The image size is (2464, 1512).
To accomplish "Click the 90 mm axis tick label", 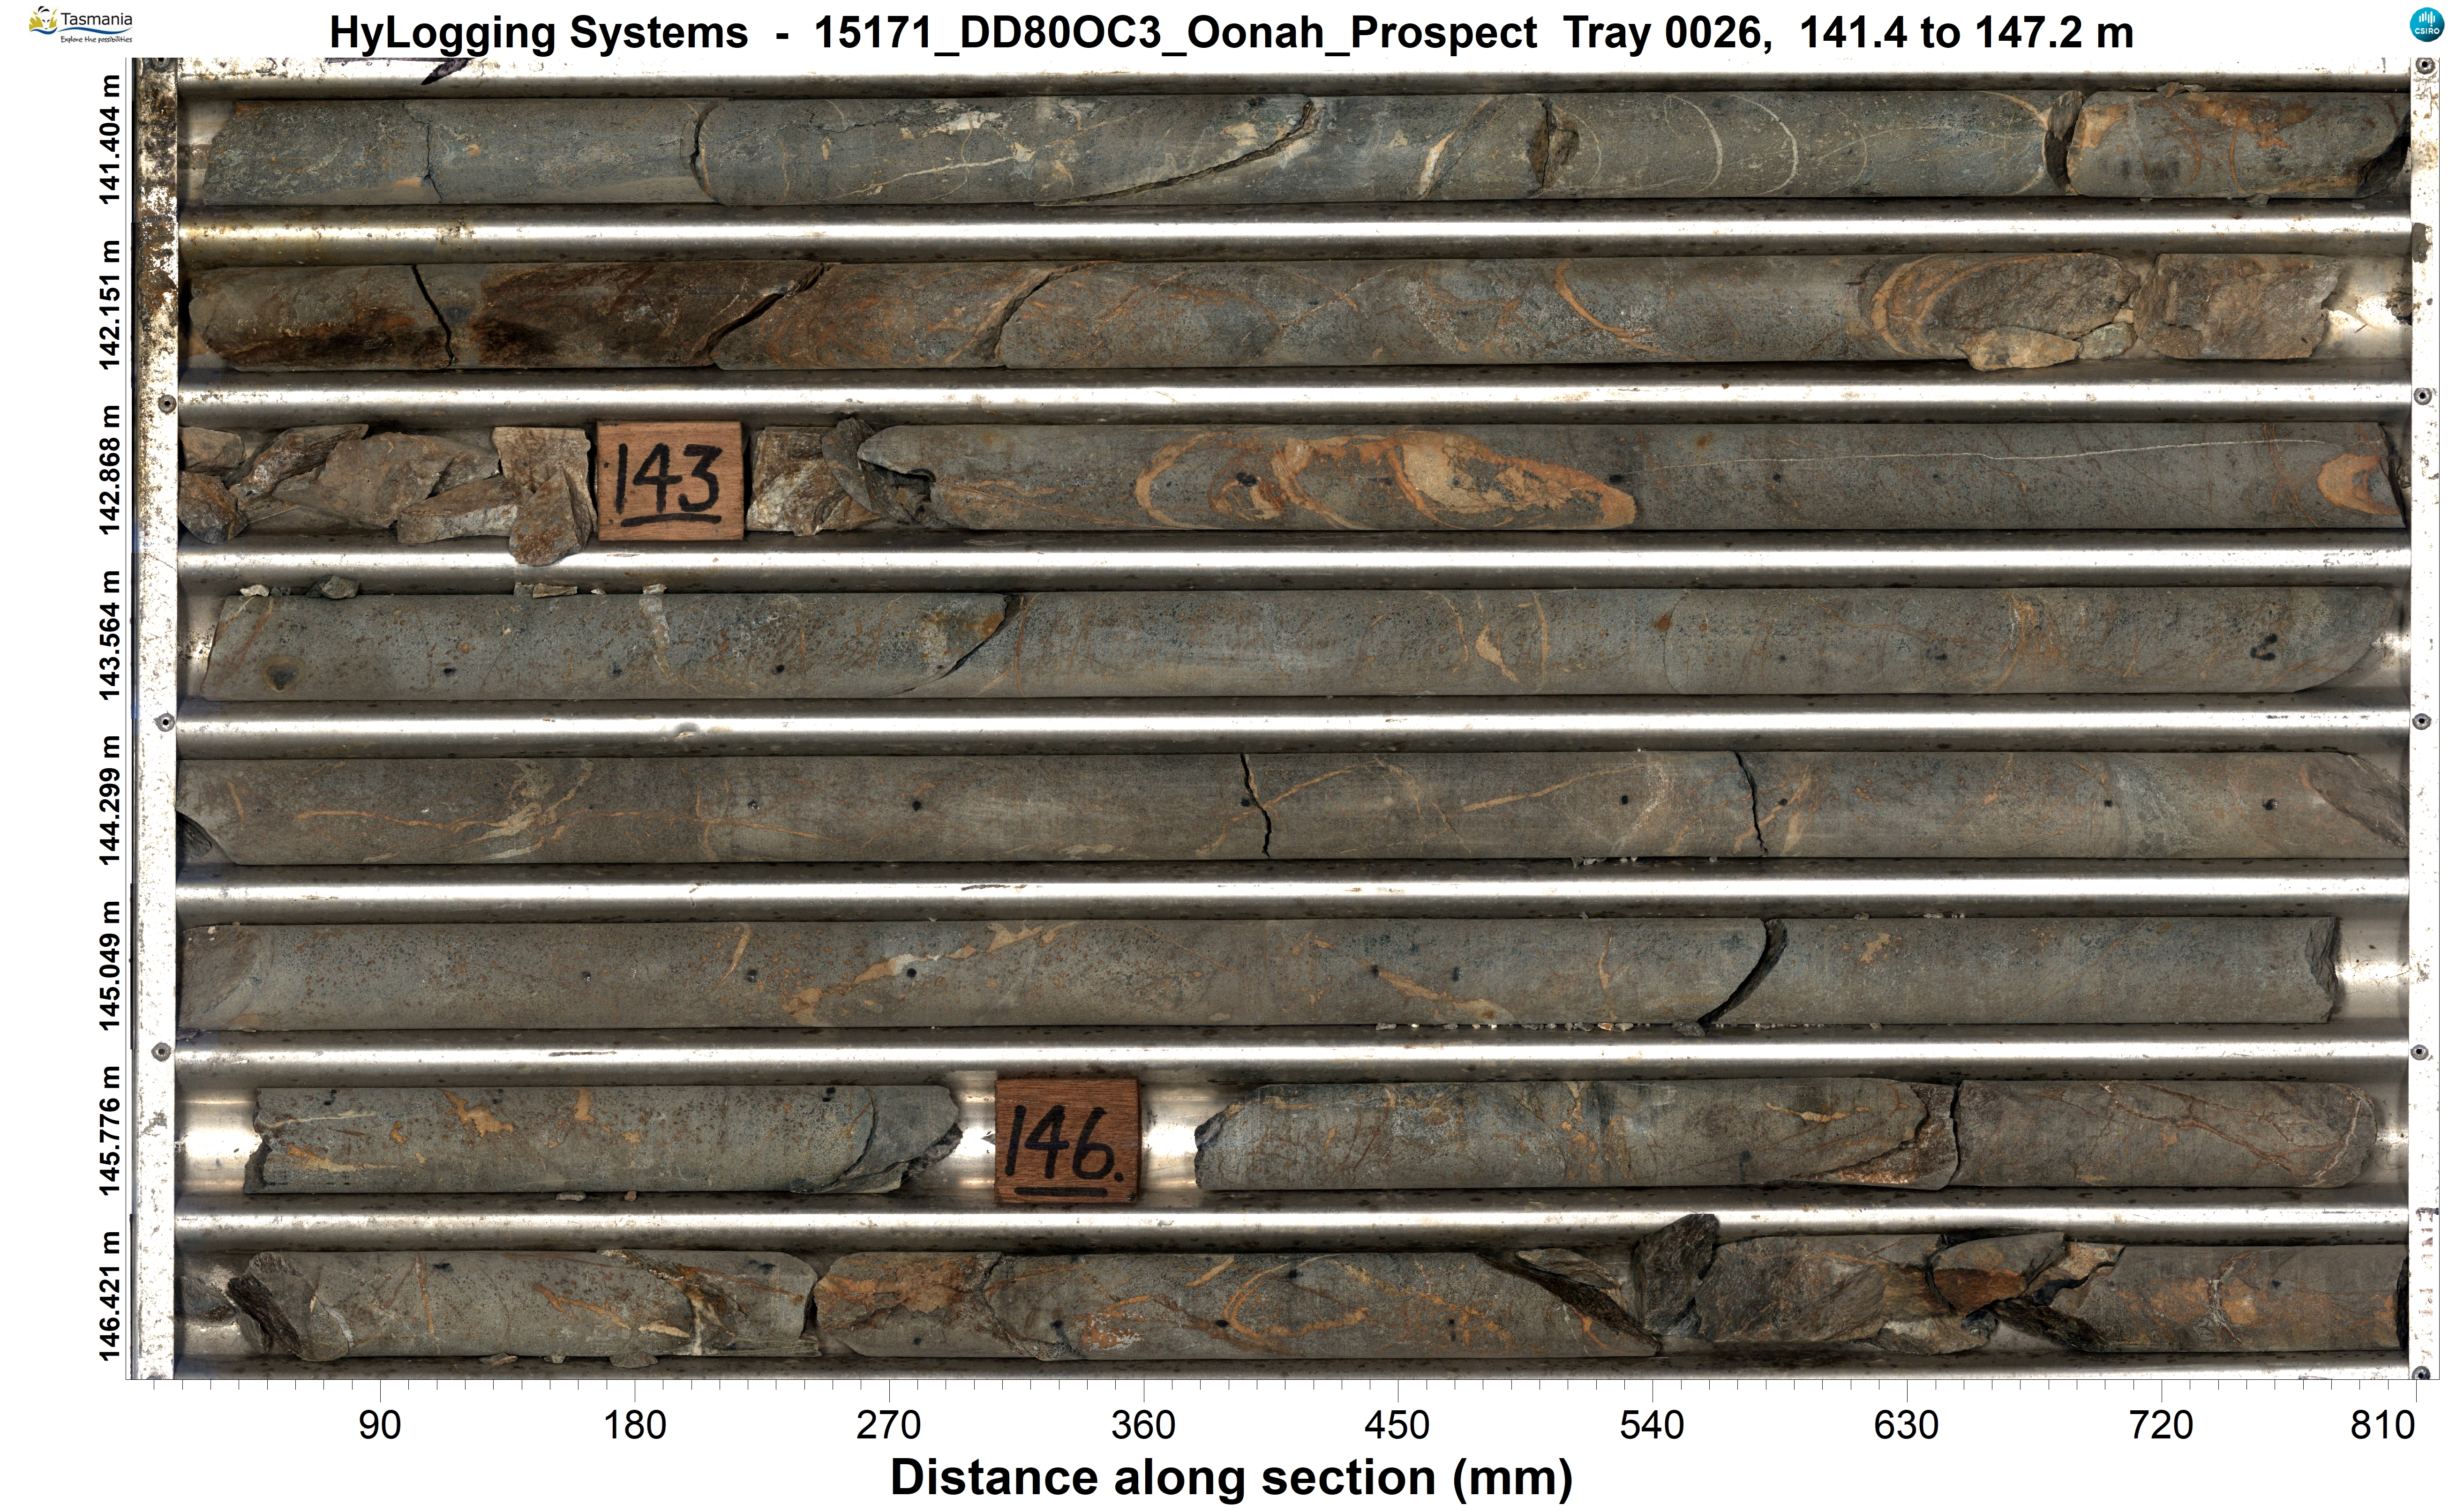I will tap(380, 1425).
